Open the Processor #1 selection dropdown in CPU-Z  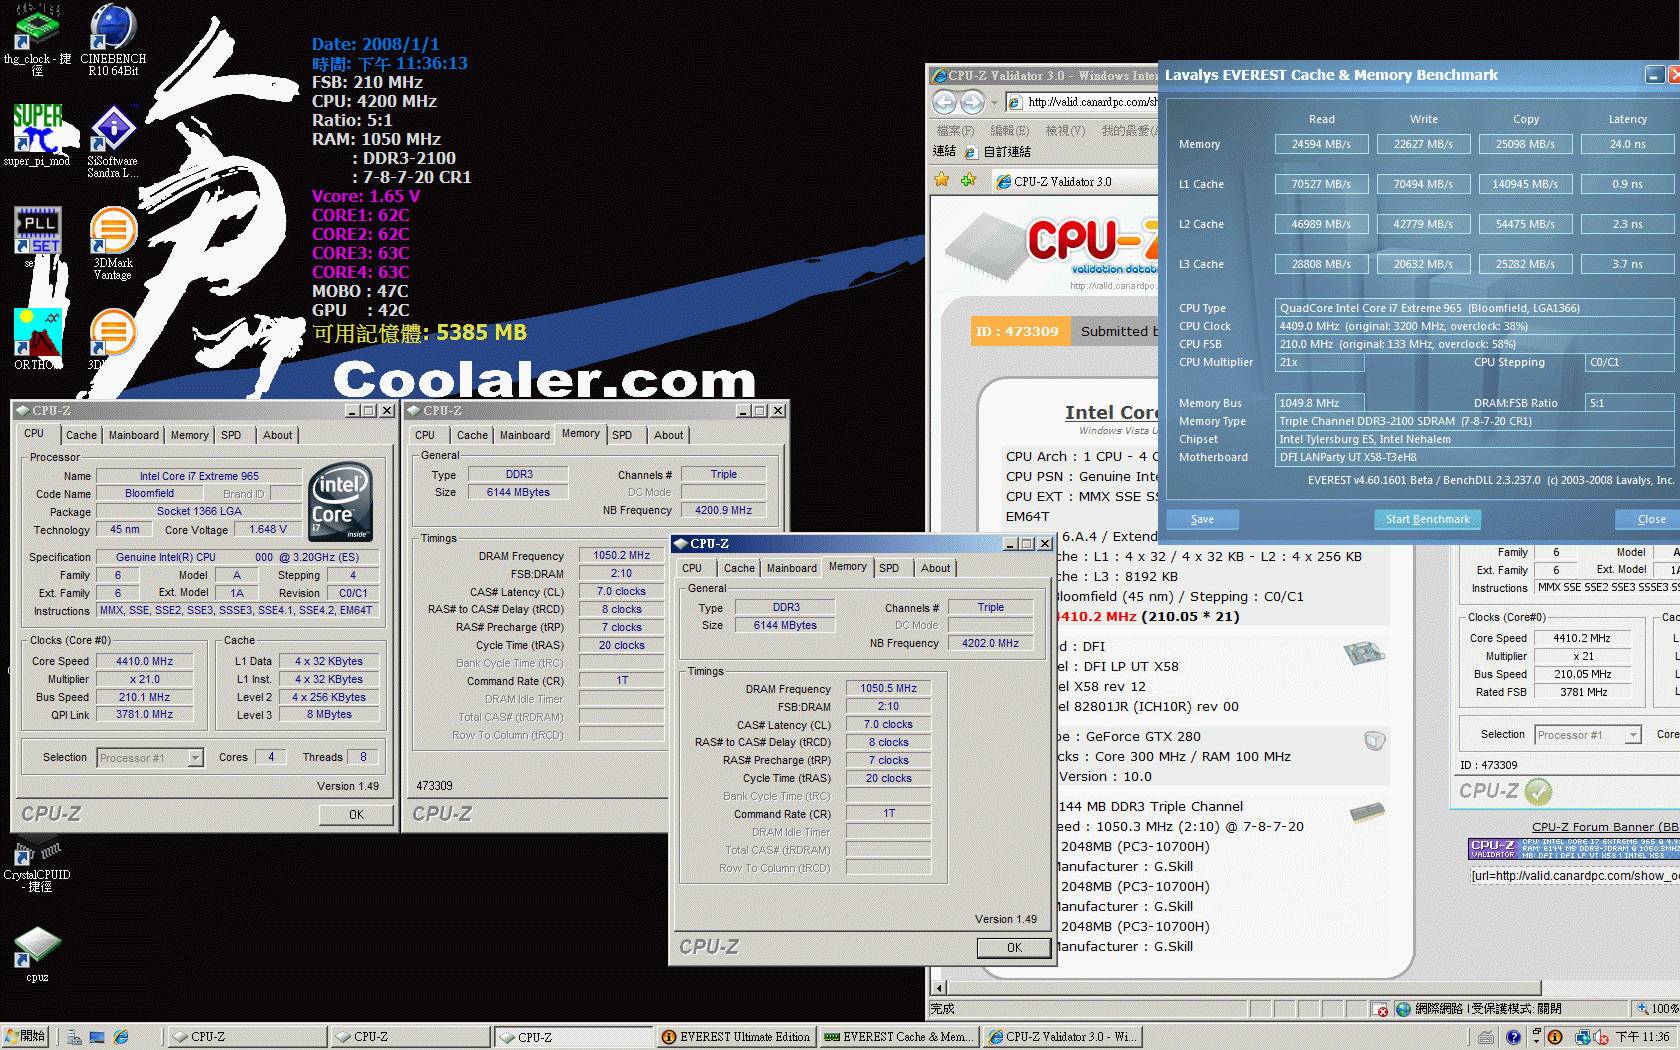[150, 758]
